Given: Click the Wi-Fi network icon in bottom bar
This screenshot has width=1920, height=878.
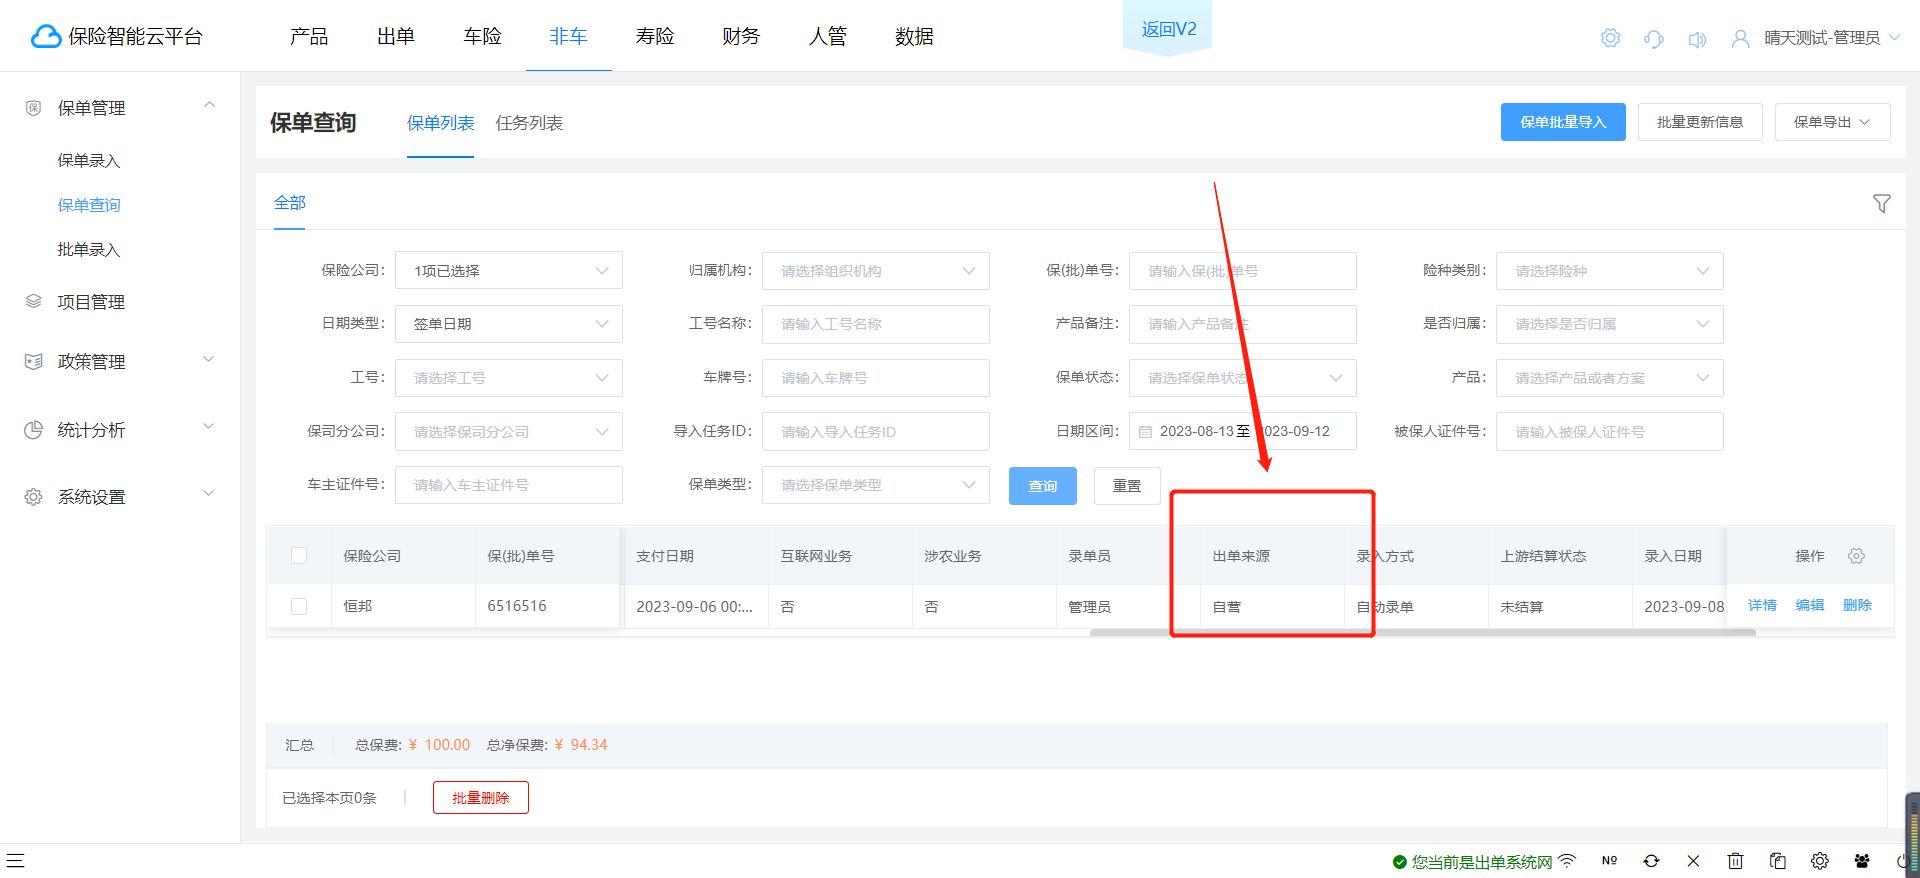Looking at the screenshot, I should [1567, 861].
